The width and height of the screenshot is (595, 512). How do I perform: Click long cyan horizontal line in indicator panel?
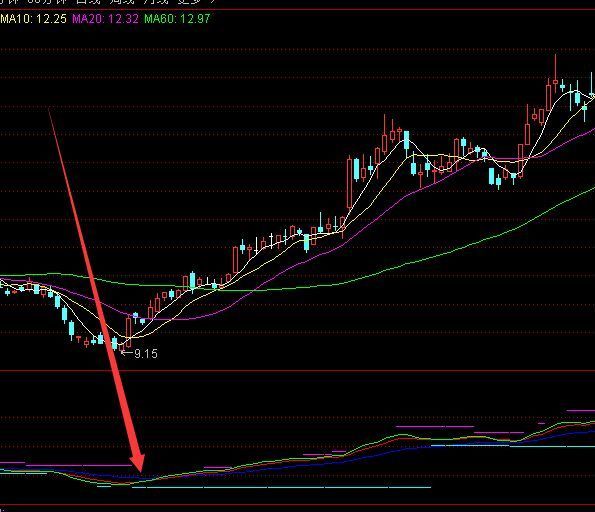(281, 487)
